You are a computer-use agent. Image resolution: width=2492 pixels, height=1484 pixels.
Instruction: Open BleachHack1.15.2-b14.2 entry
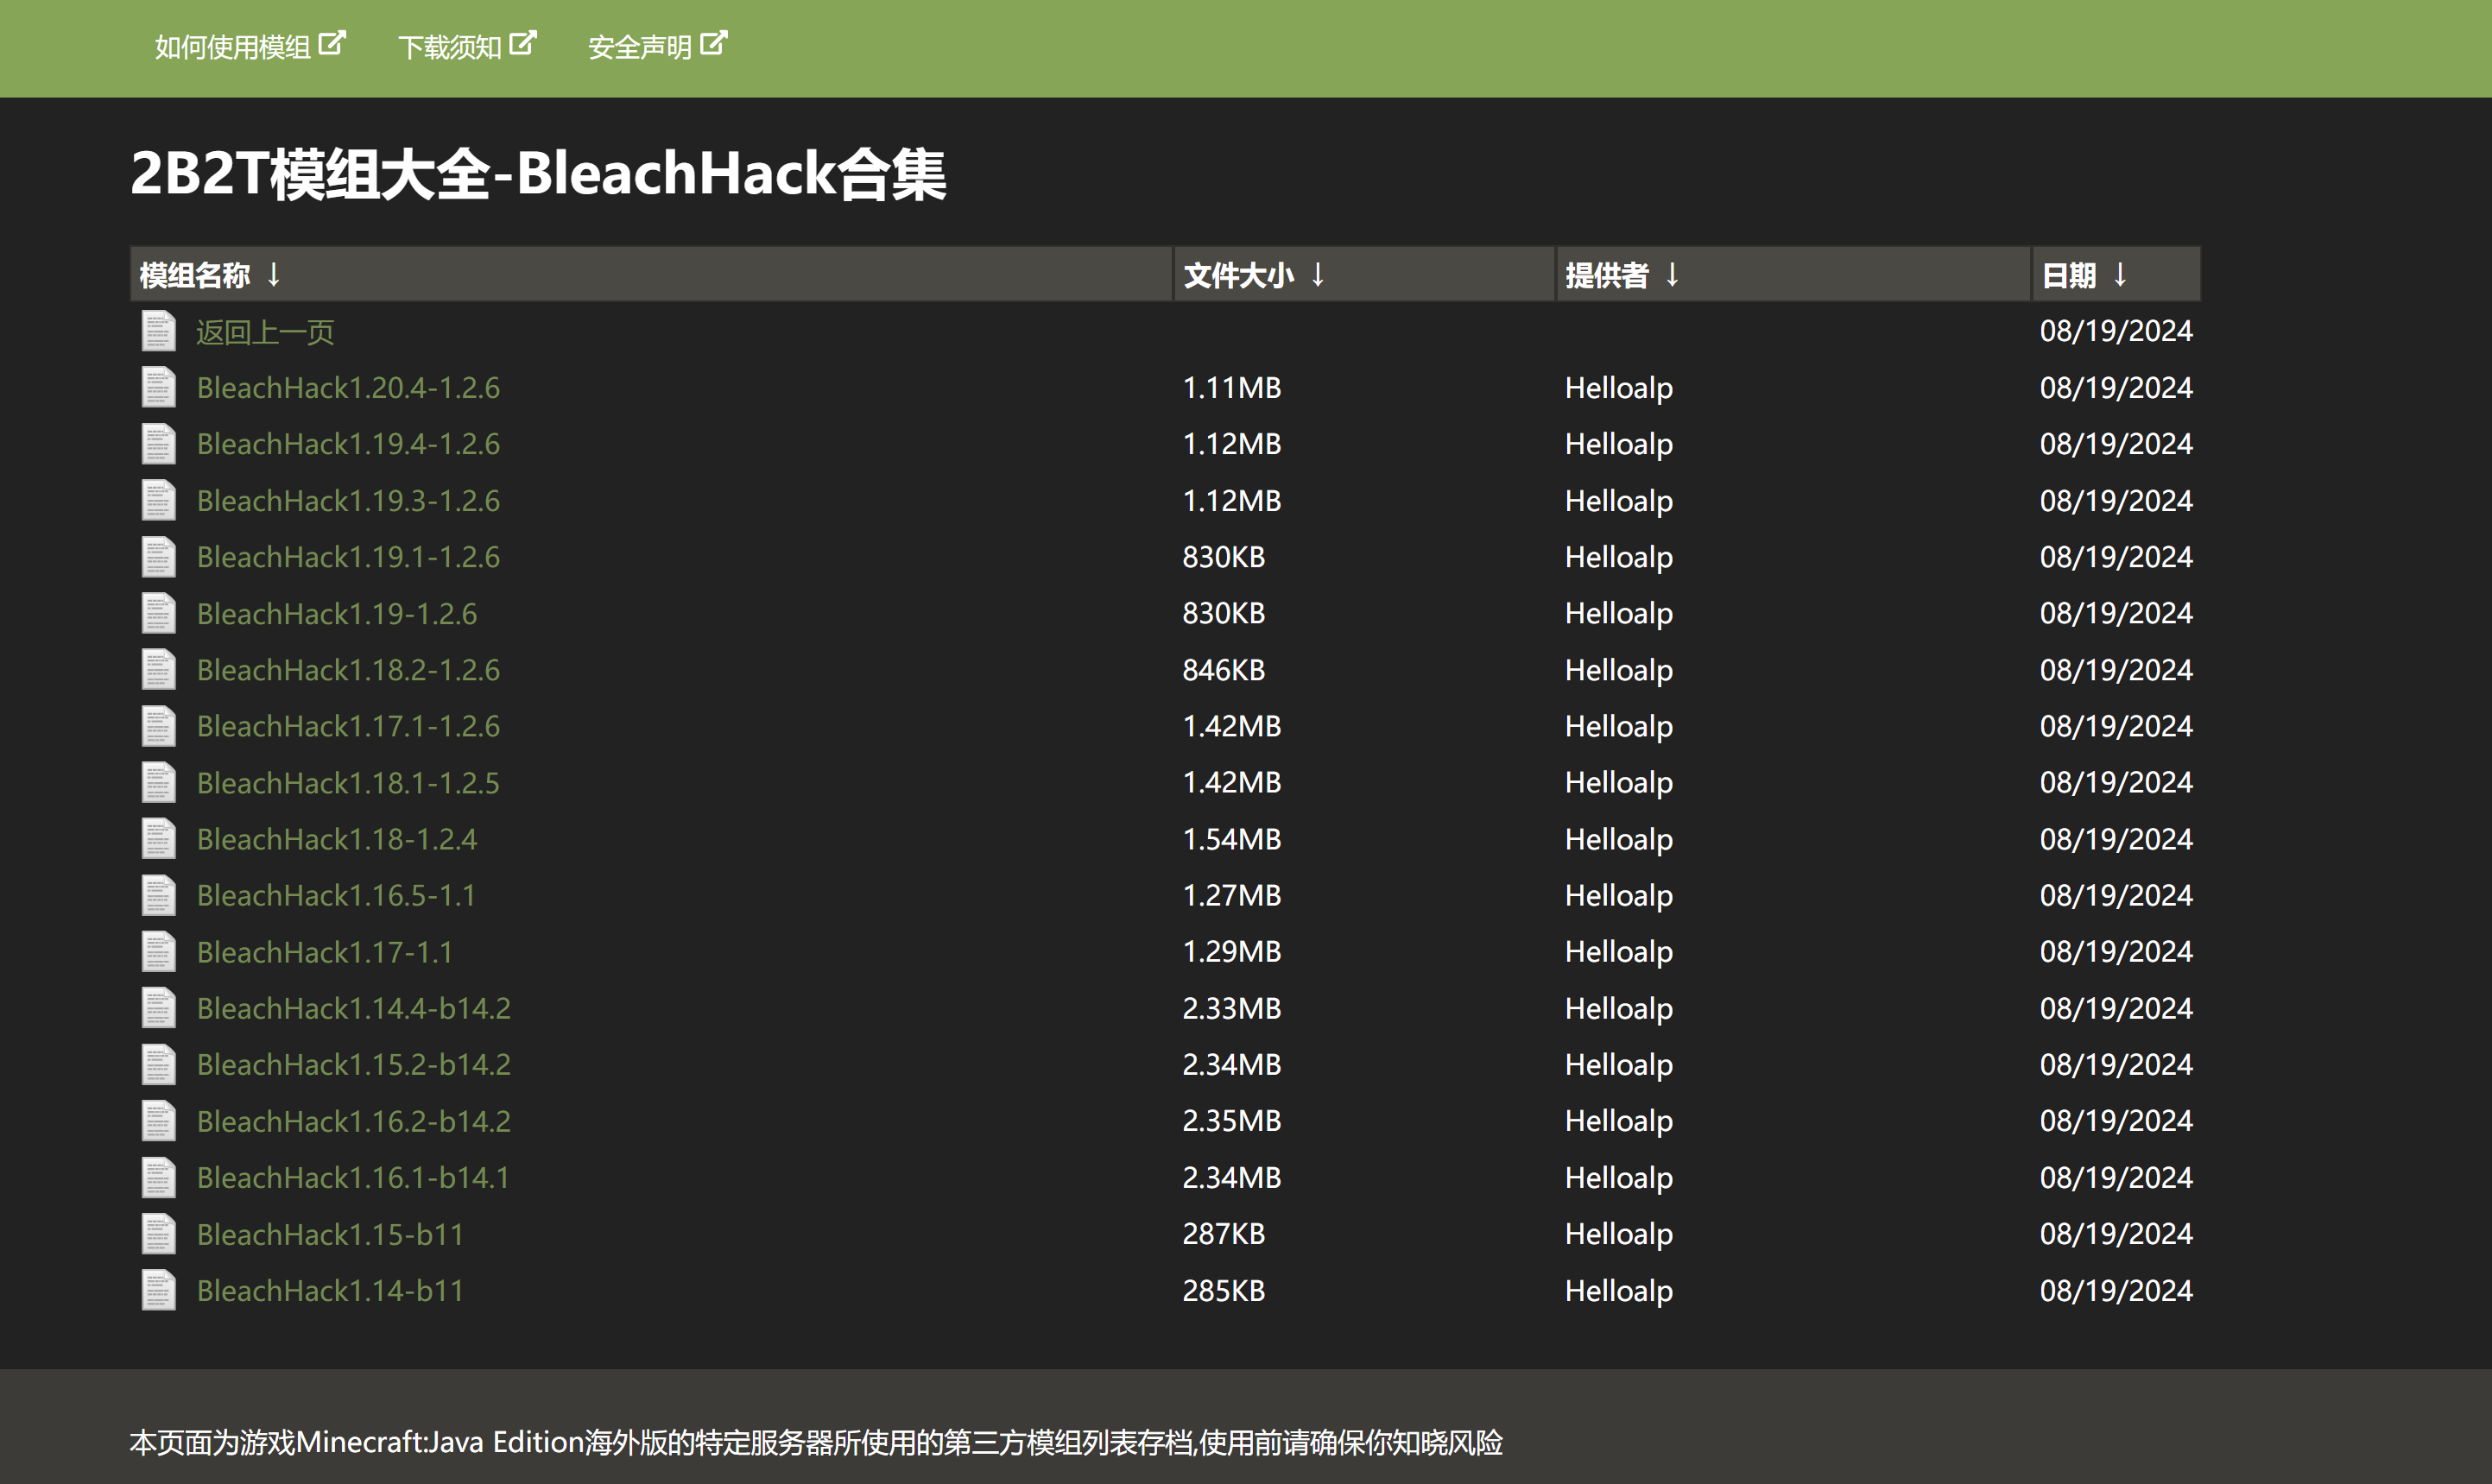(x=354, y=1065)
